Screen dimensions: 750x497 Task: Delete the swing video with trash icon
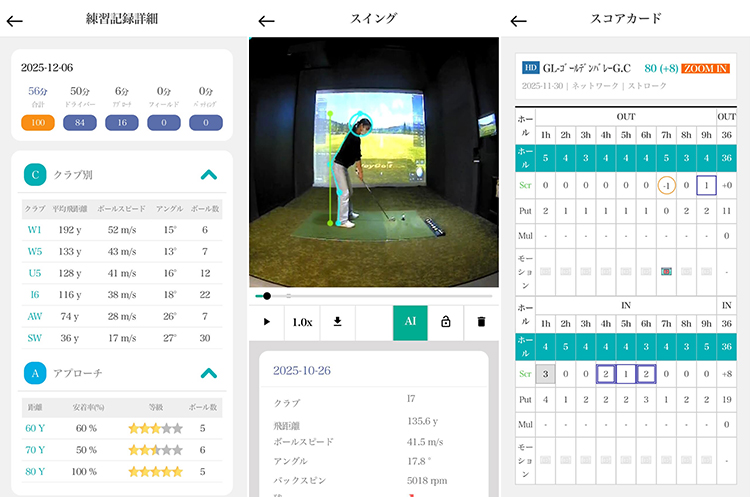click(480, 322)
